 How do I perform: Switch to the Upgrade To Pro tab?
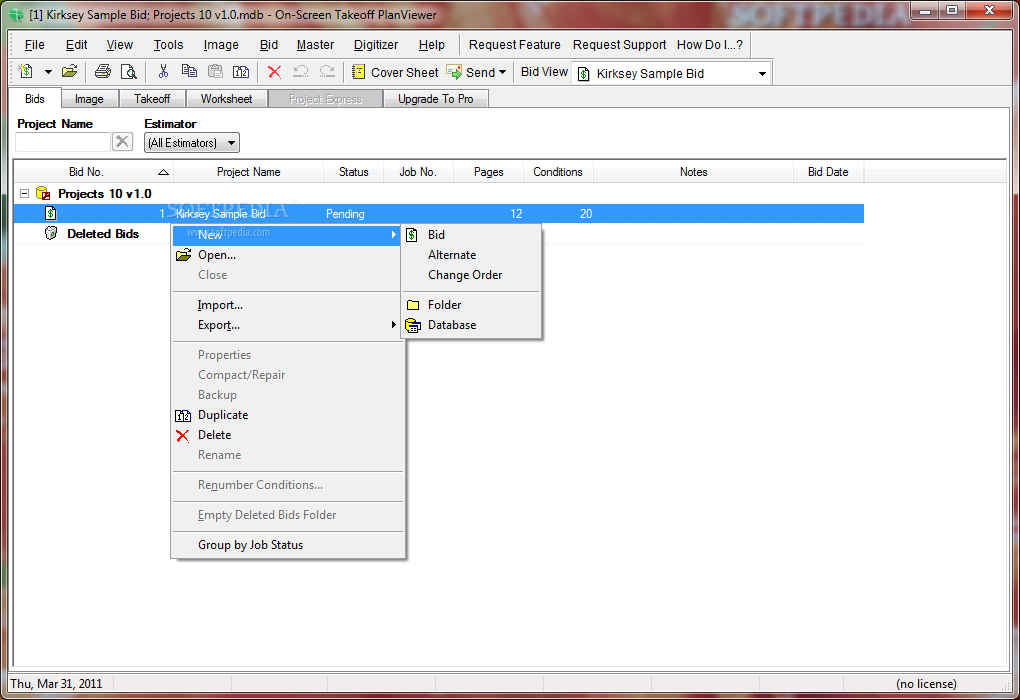point(436,99)
